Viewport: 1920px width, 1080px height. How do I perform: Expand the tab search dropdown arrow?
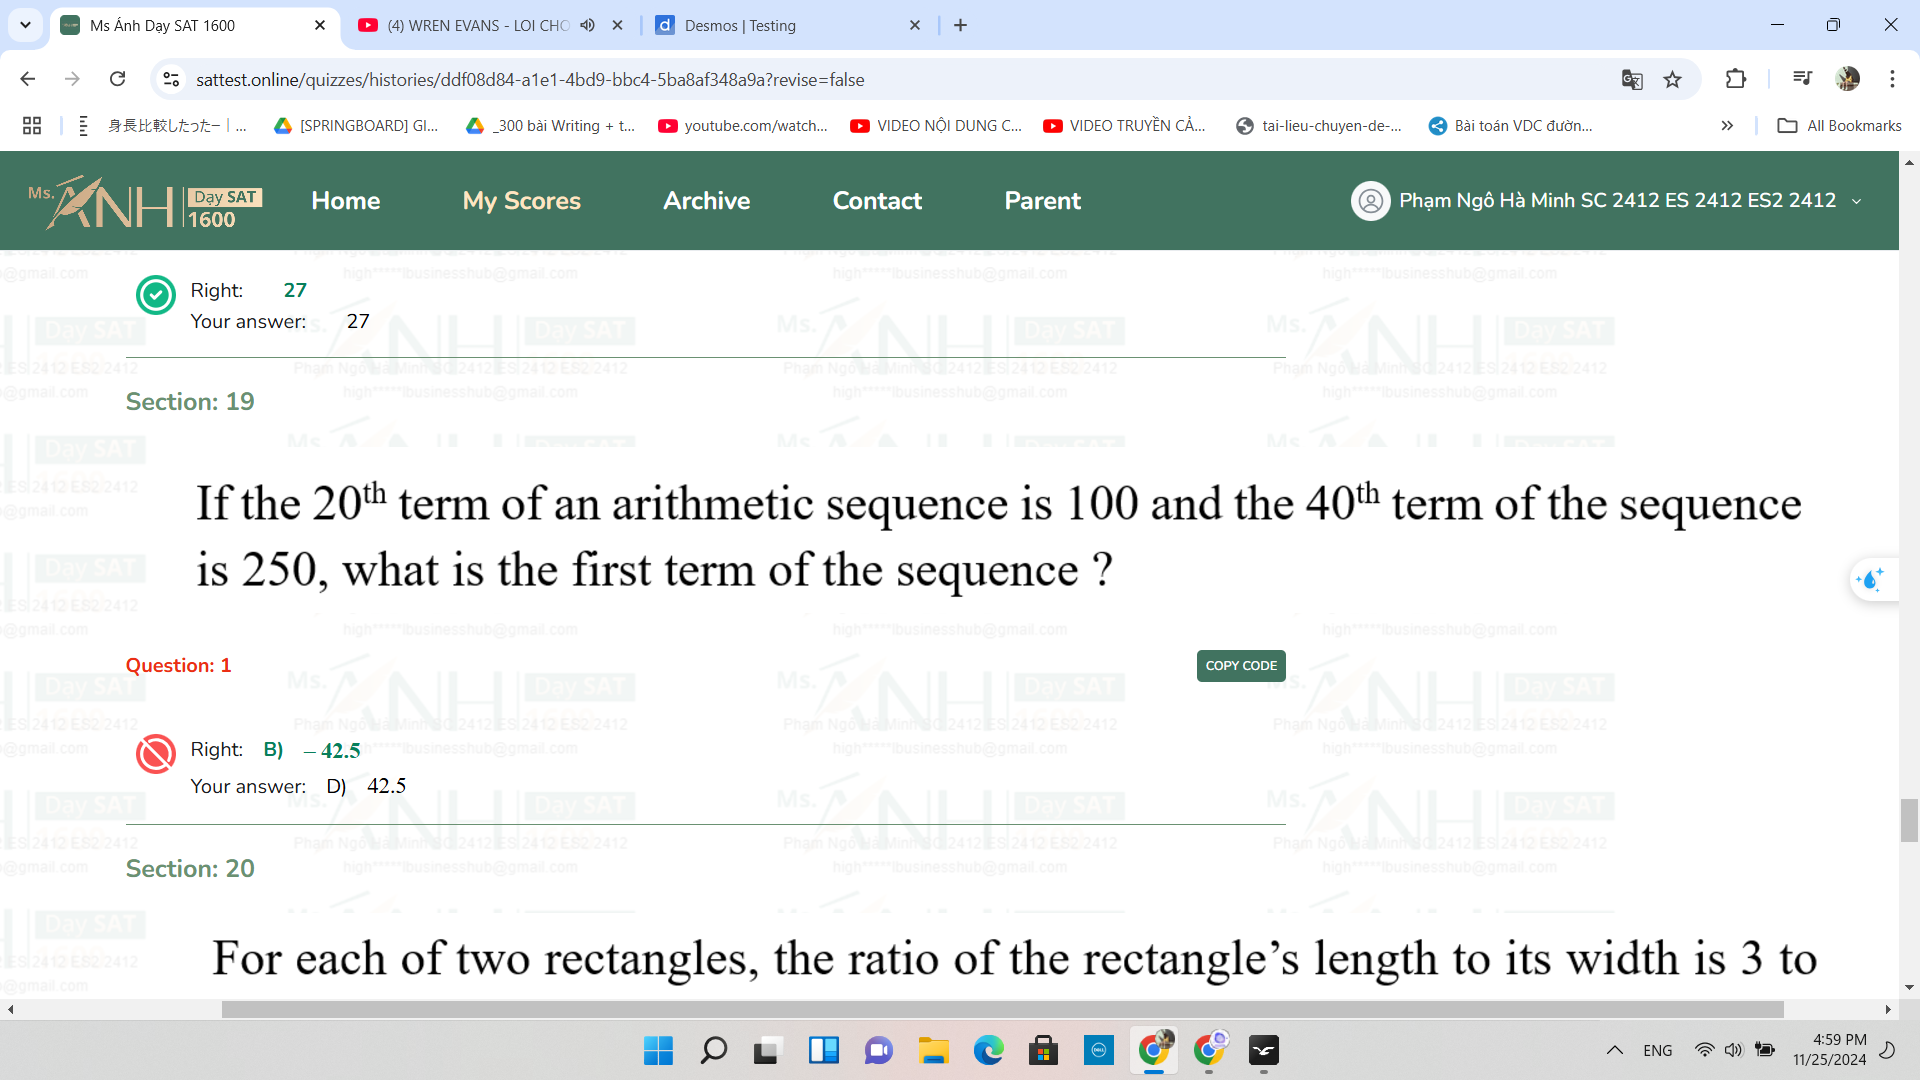(25, 25)
